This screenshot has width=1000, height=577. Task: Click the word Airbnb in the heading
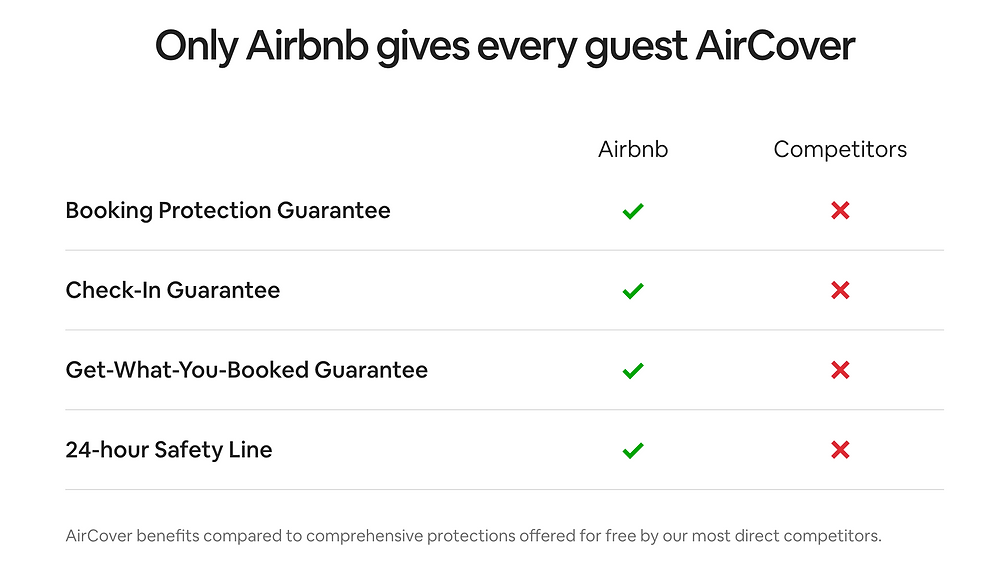[x=307, y=46]
